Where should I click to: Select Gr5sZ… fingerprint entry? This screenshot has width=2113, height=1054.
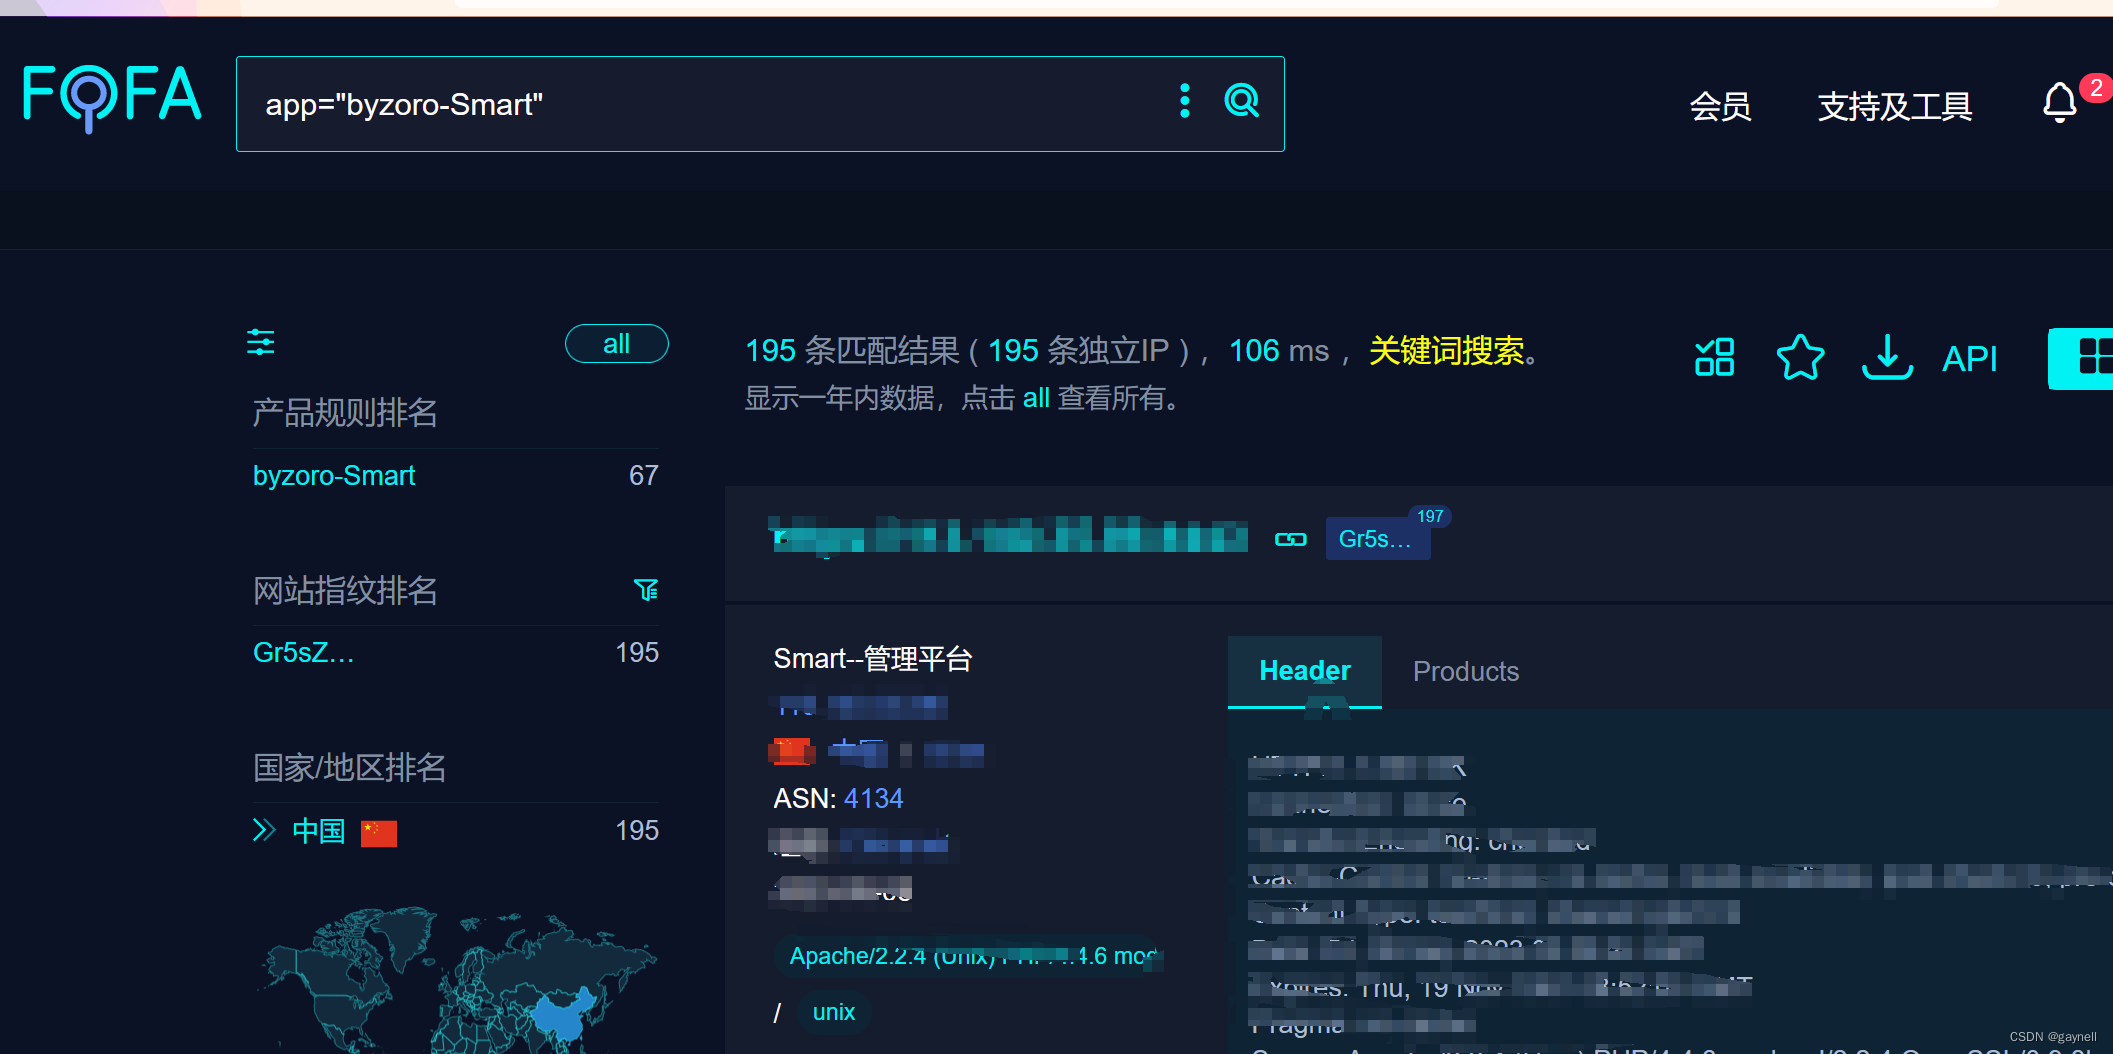(x=303, y=653)
